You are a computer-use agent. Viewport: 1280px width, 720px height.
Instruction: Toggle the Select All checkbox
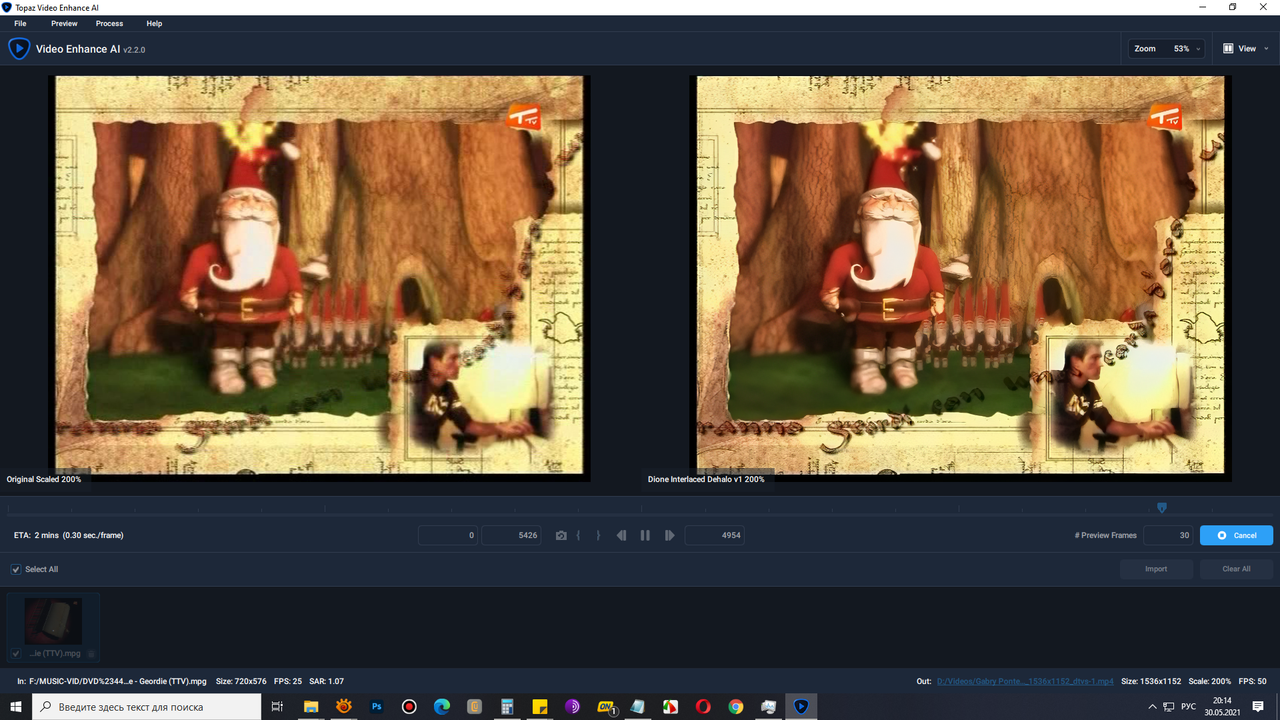click(16, 569)
